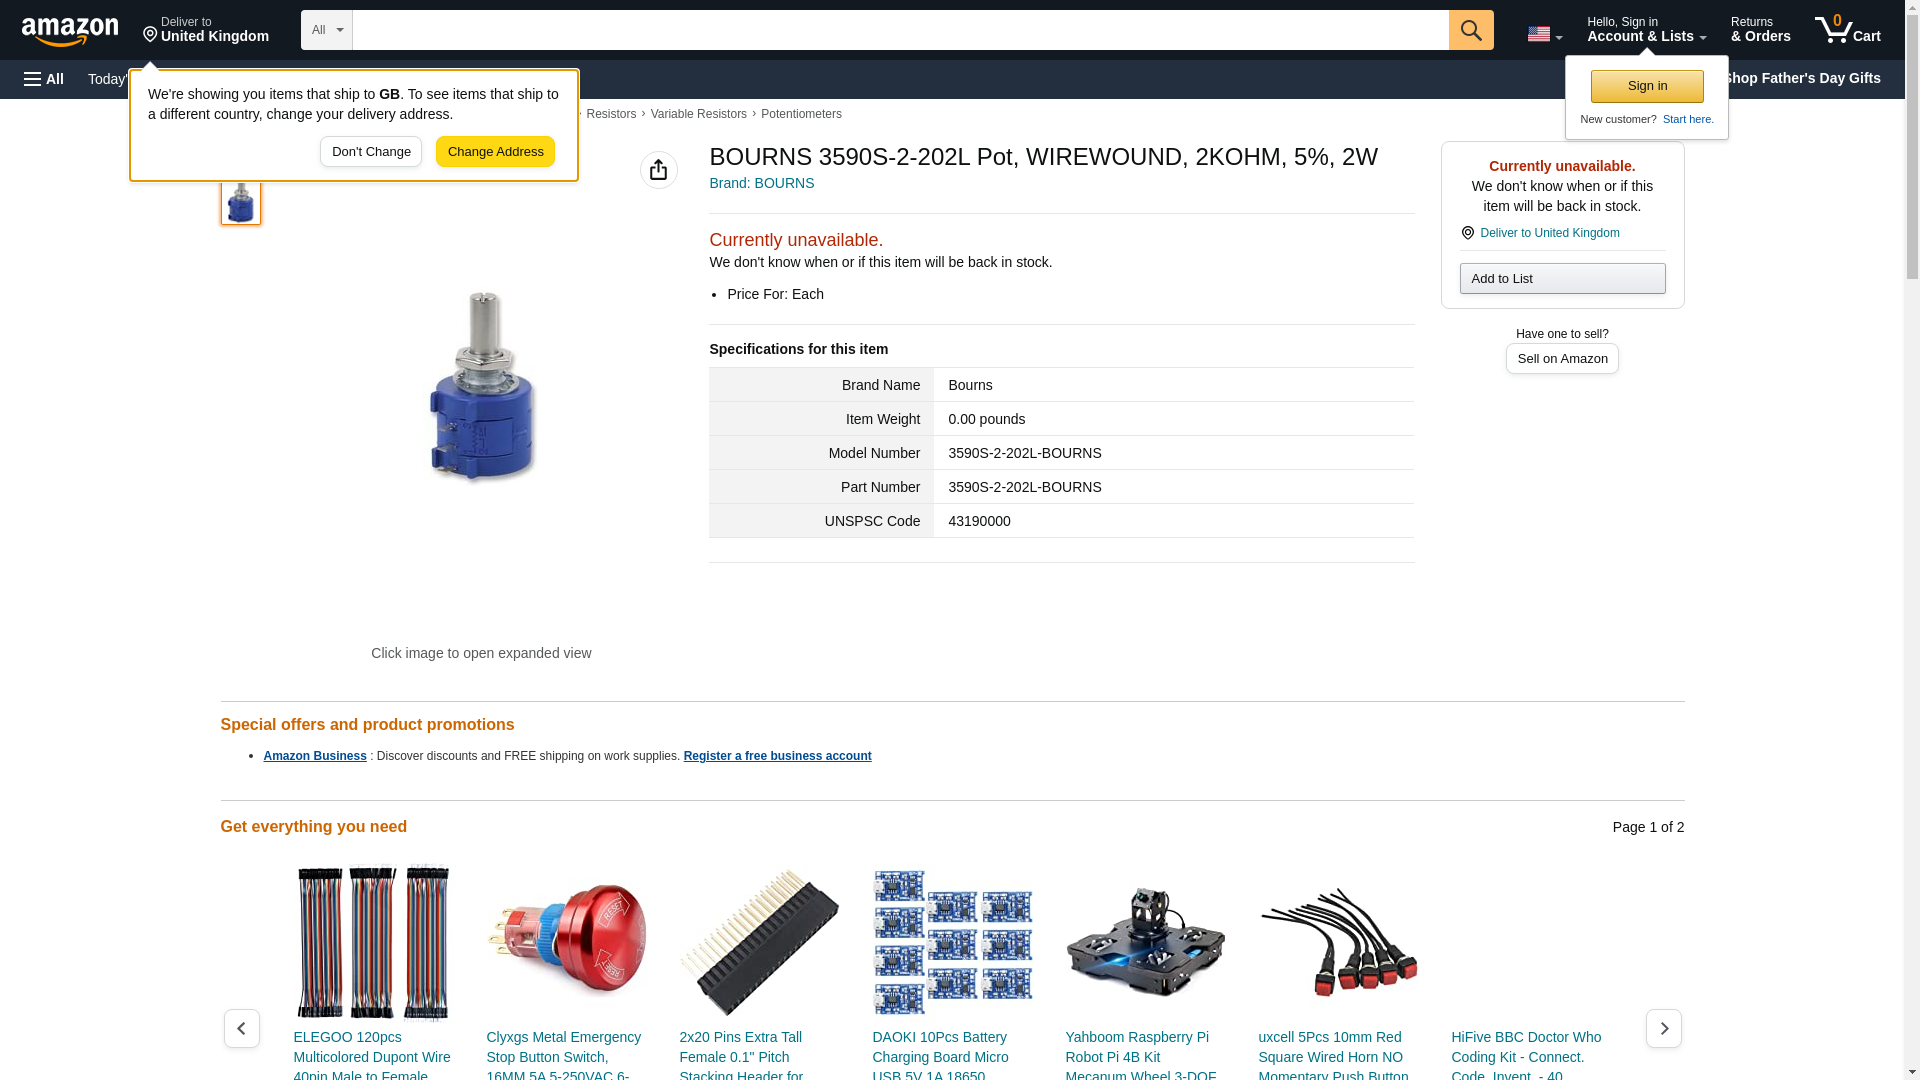Viewport: 1920px width, 1080px height.
Task: Click the yellow Sign in button
Action: tap(1647, 86)
